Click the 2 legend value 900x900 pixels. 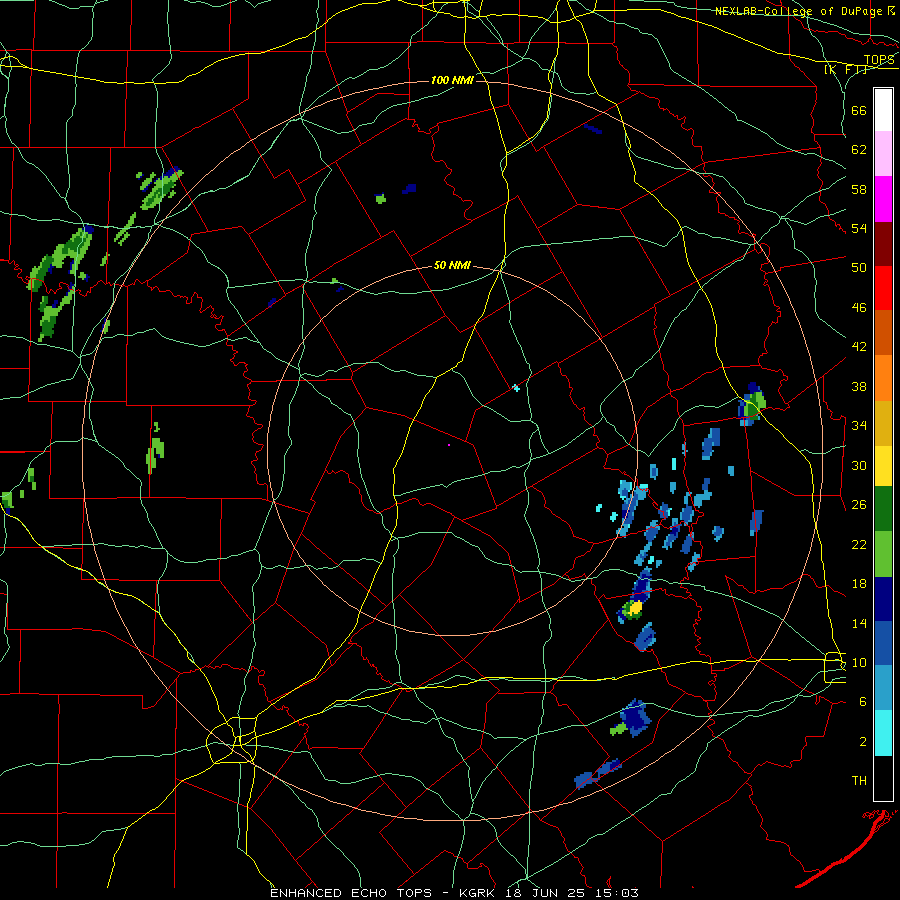863,742
